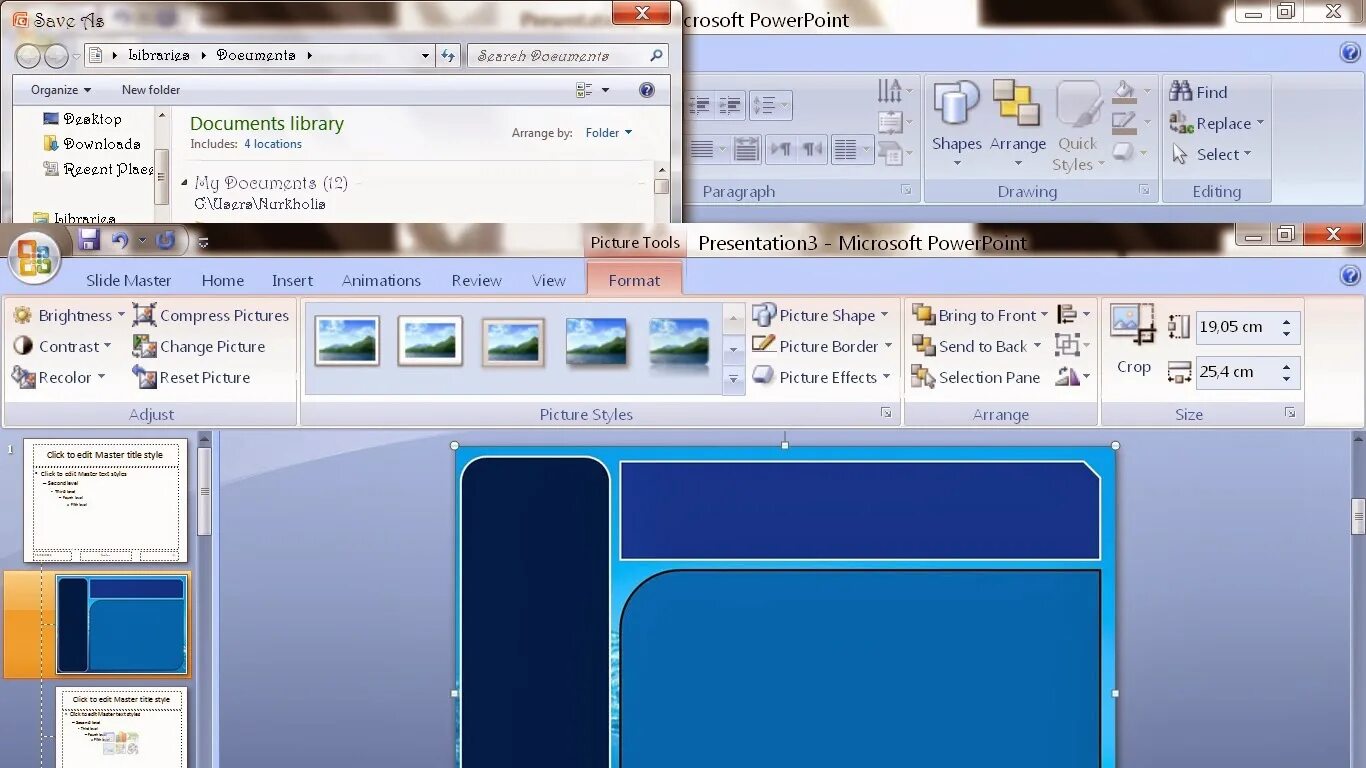This screenshot has width=1366, height=768.
Task: Click PowerPoint Help question mark icon
Action: [1350, 275]
